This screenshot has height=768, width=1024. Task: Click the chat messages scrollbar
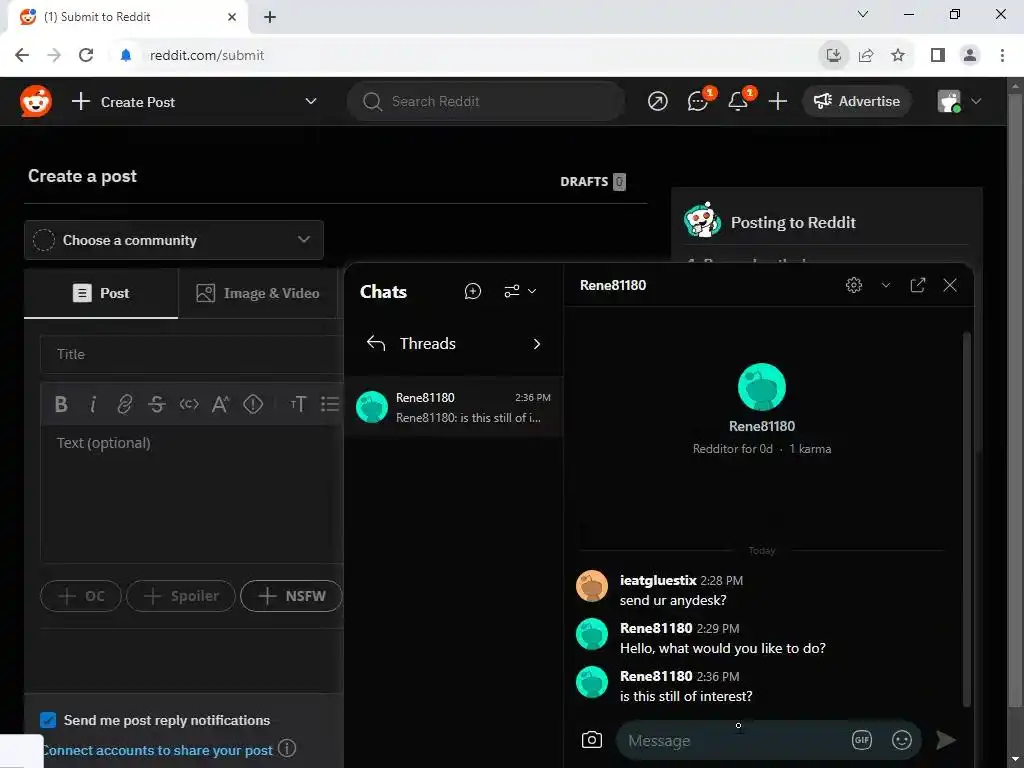[967, 519]
